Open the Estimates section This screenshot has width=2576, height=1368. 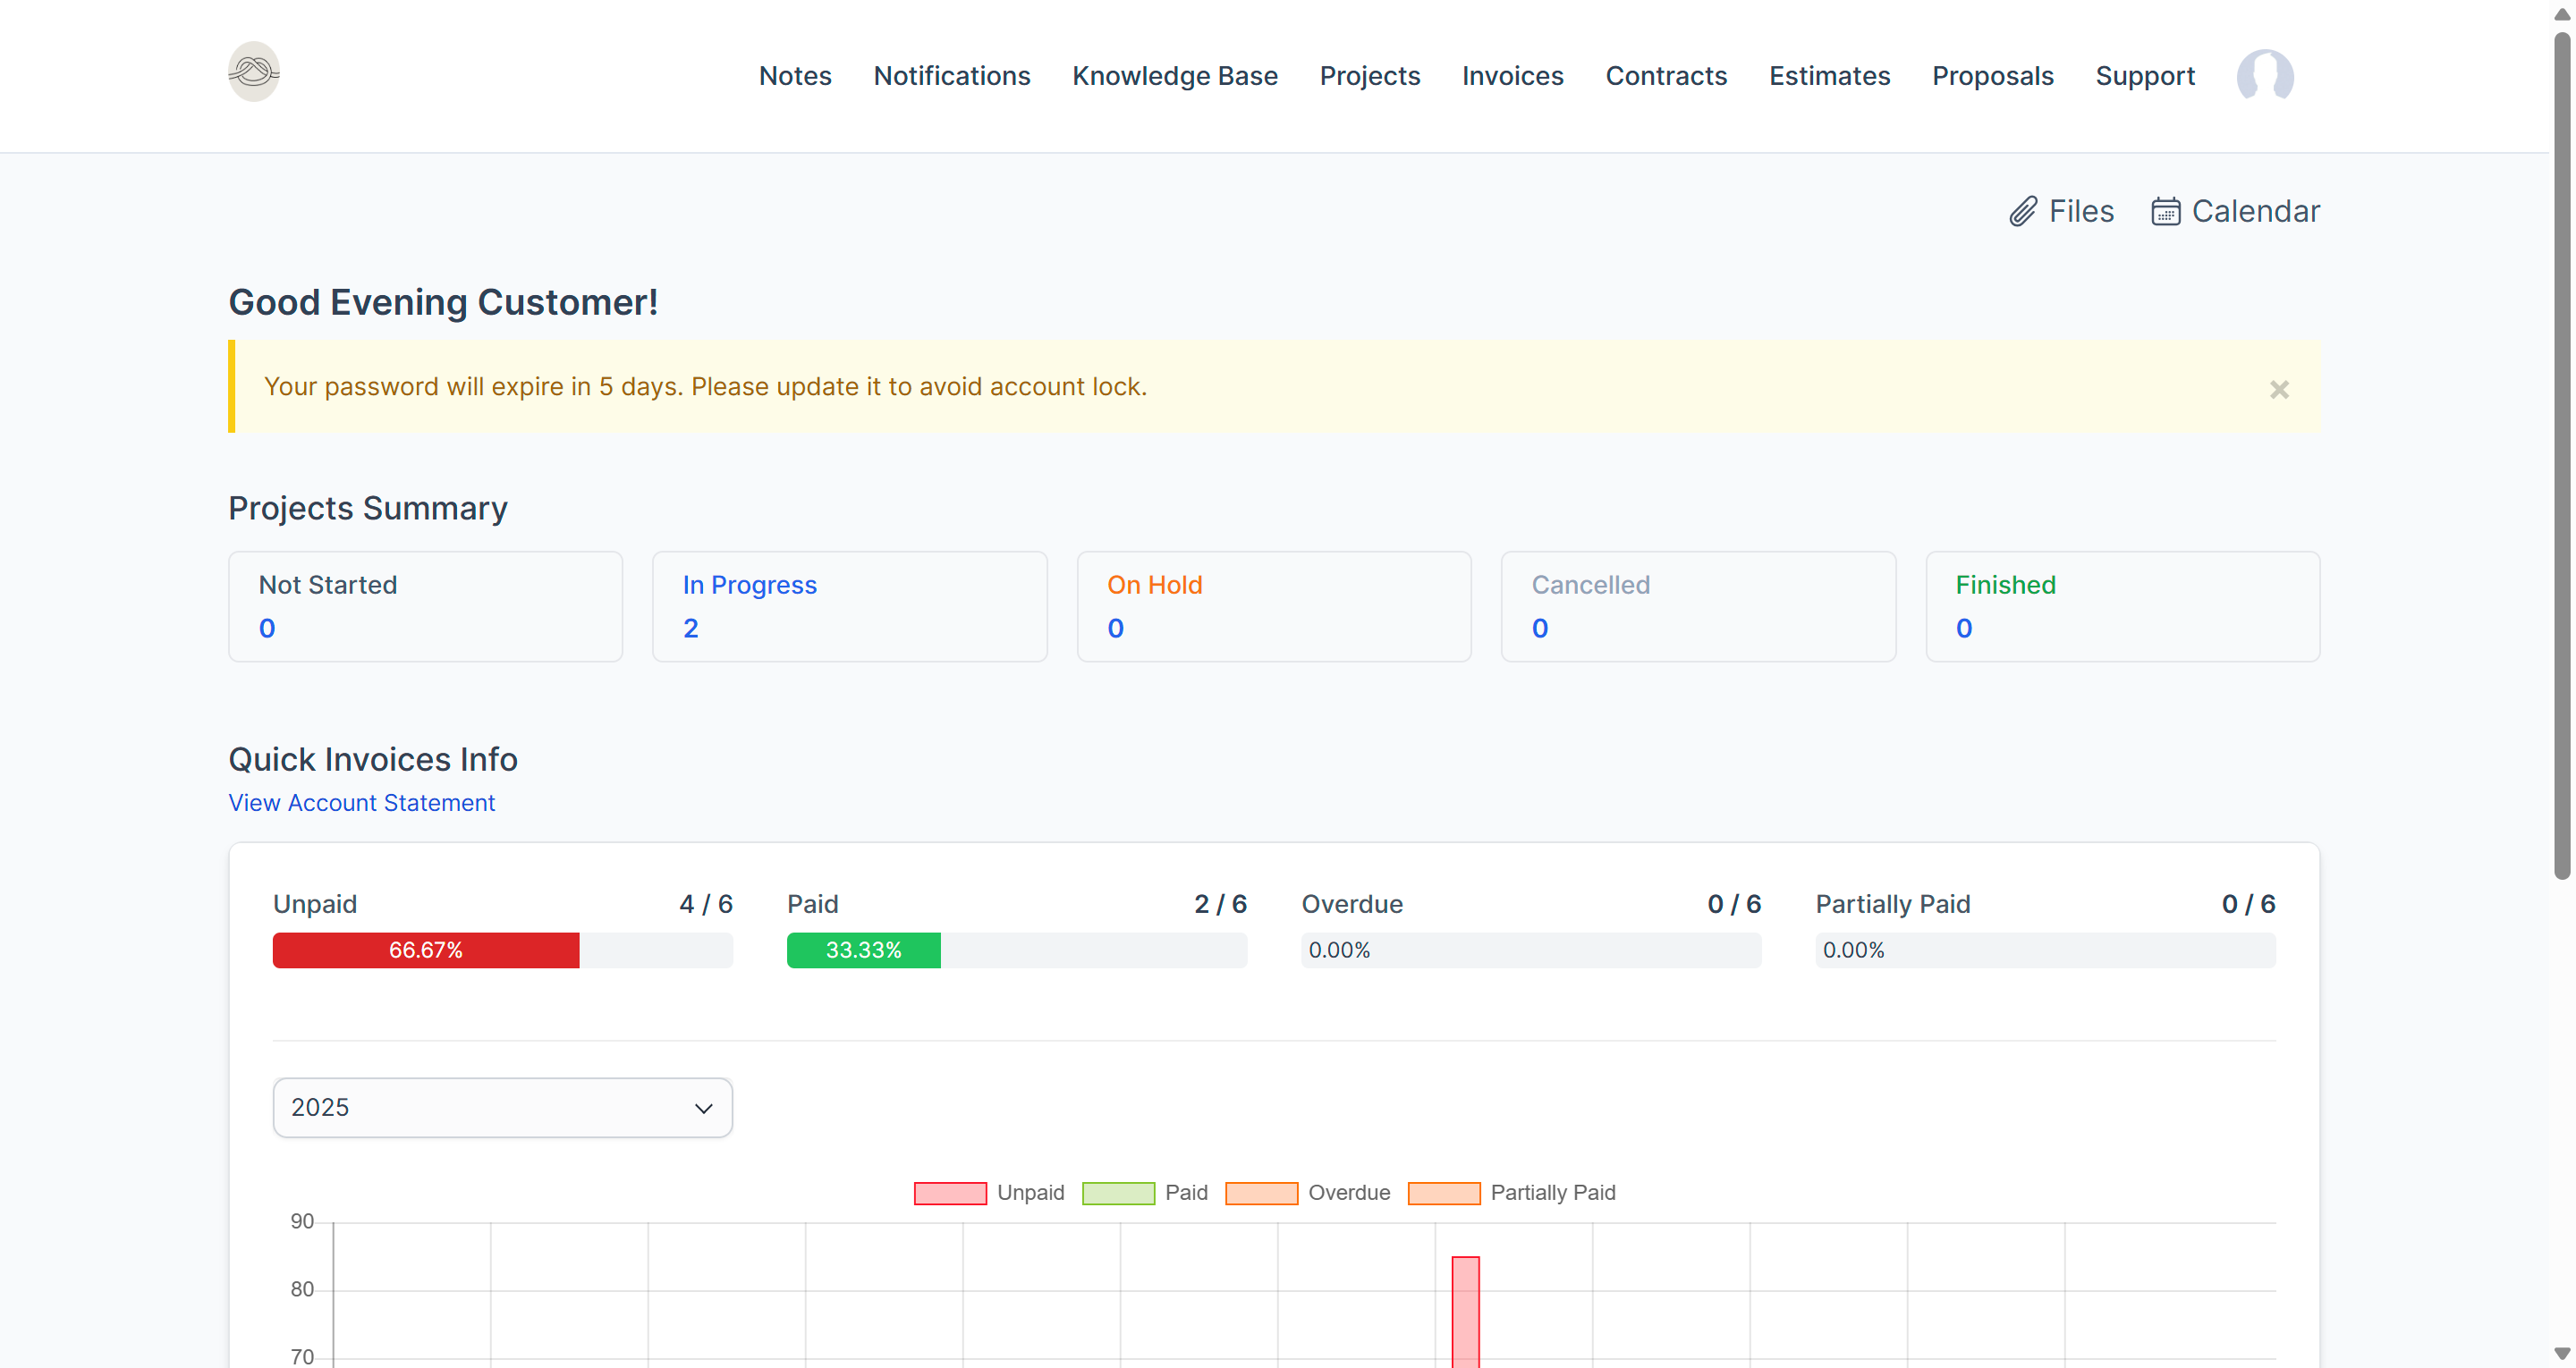click(x=1829, y=75)
